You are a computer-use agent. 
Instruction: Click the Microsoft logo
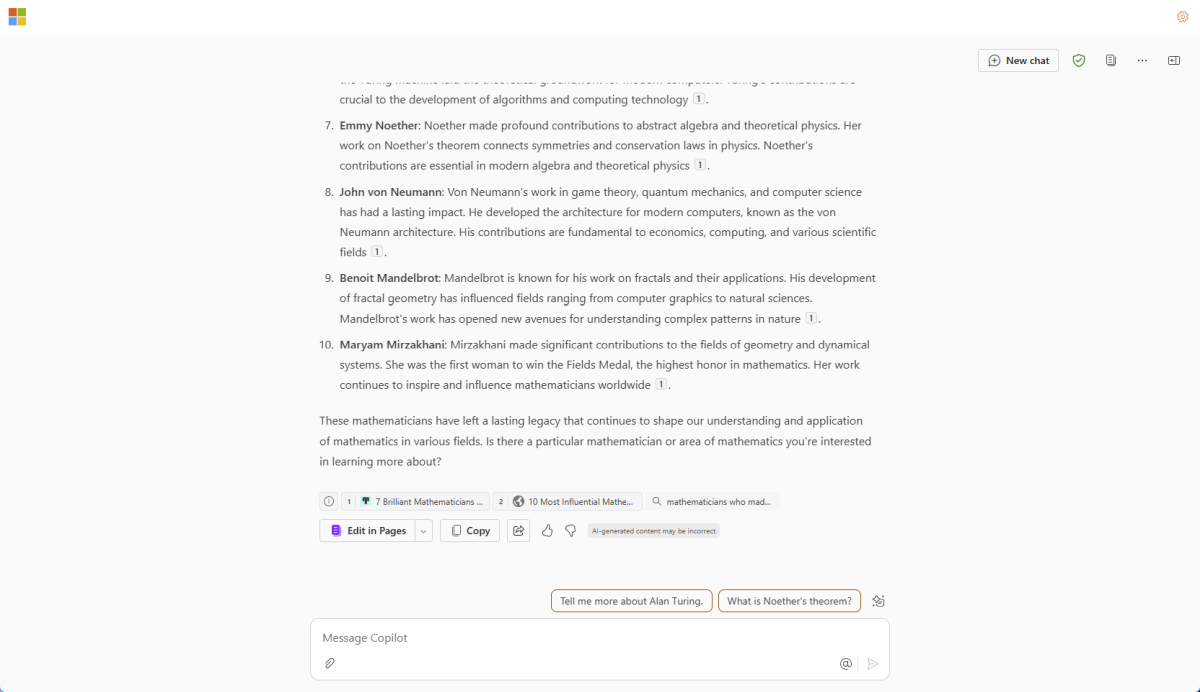coord(17,17)
